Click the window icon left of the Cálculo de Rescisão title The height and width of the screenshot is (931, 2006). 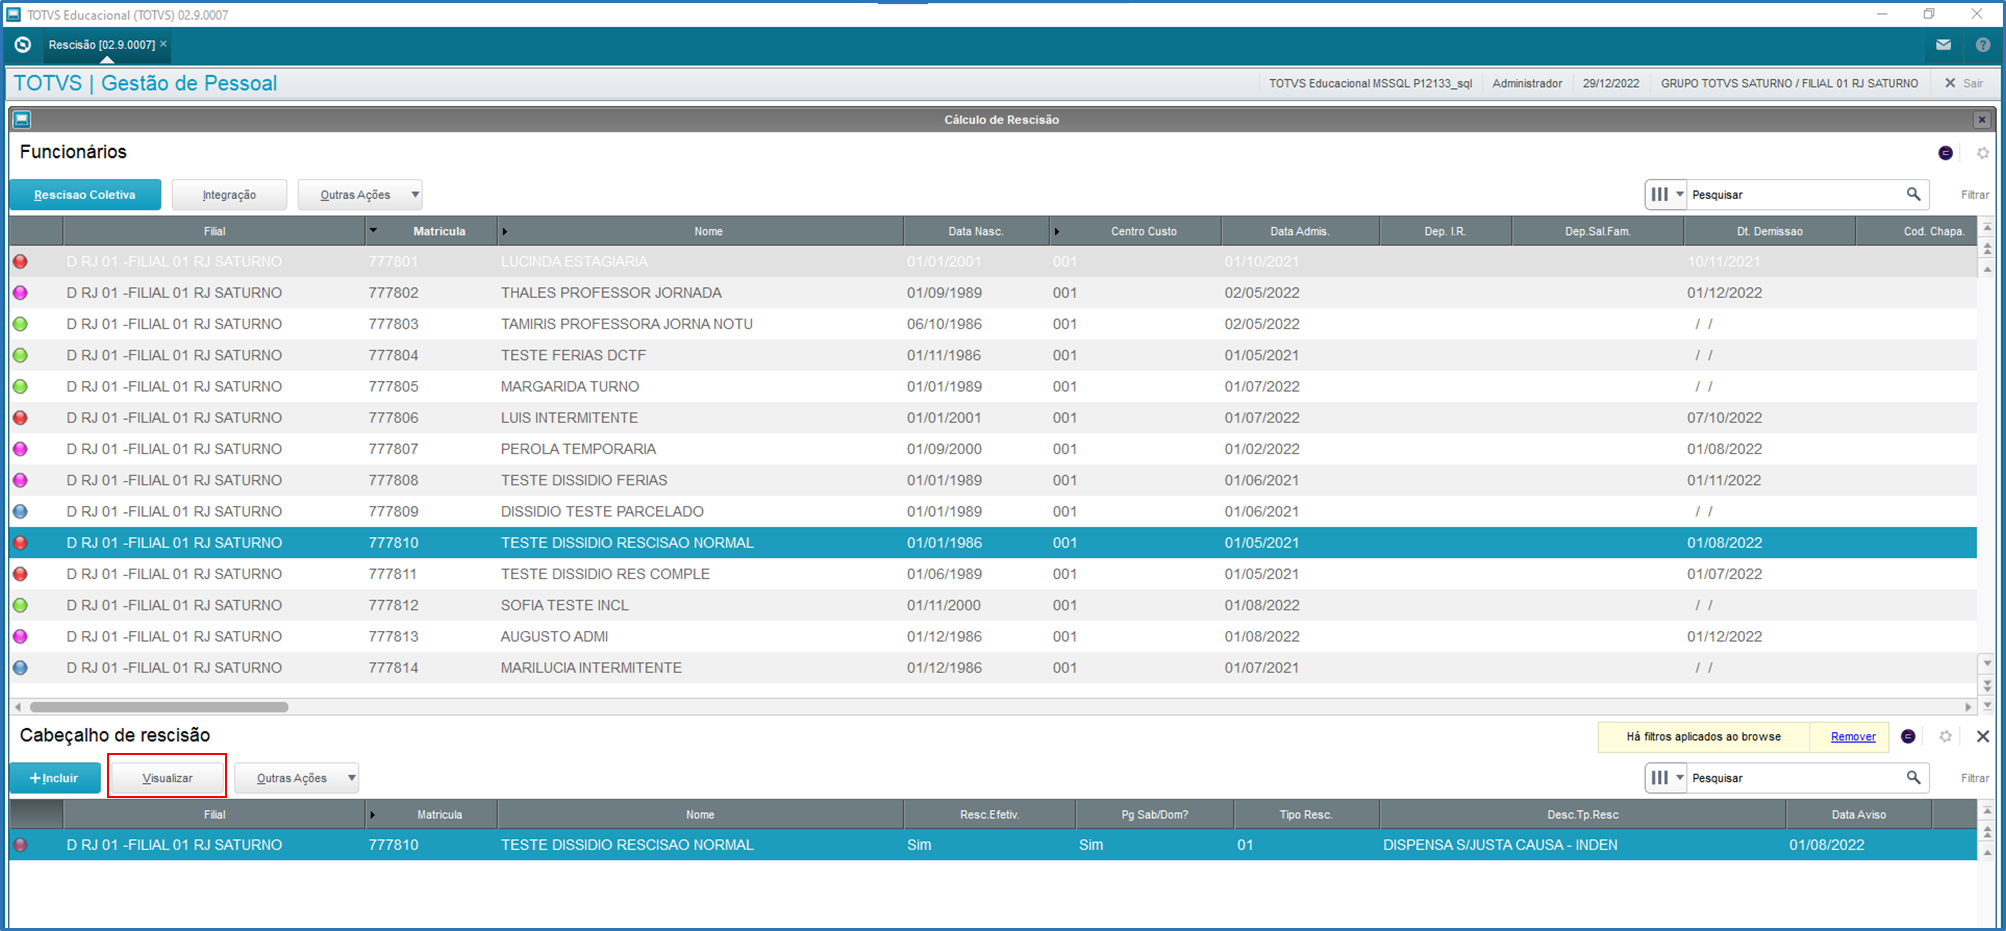click(x=22, y=120)
